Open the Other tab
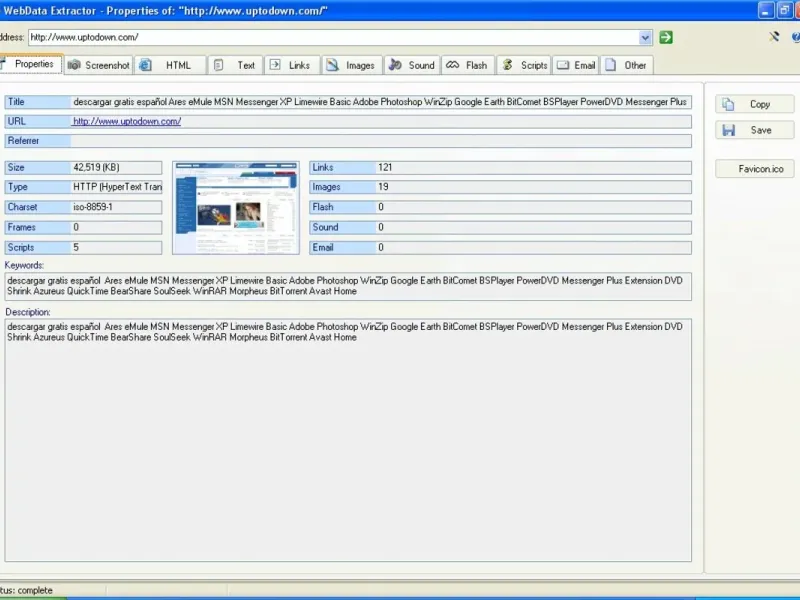 627,65
